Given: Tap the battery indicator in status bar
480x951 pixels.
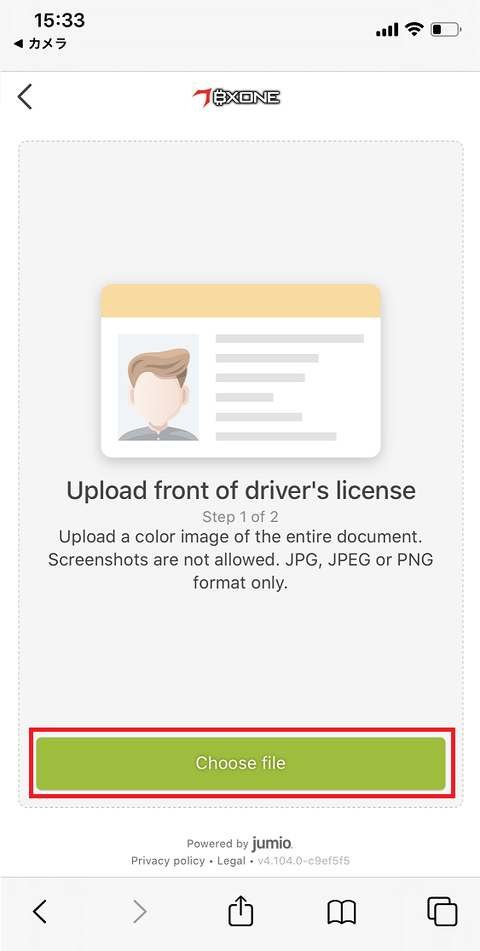Looking at the screenshot, I should [446, 29].
